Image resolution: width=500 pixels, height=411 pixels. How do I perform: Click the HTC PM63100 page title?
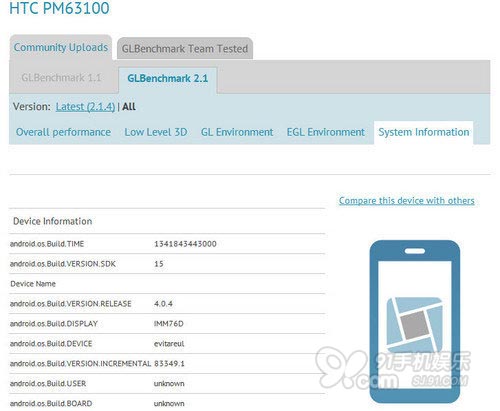click(59, 8)
